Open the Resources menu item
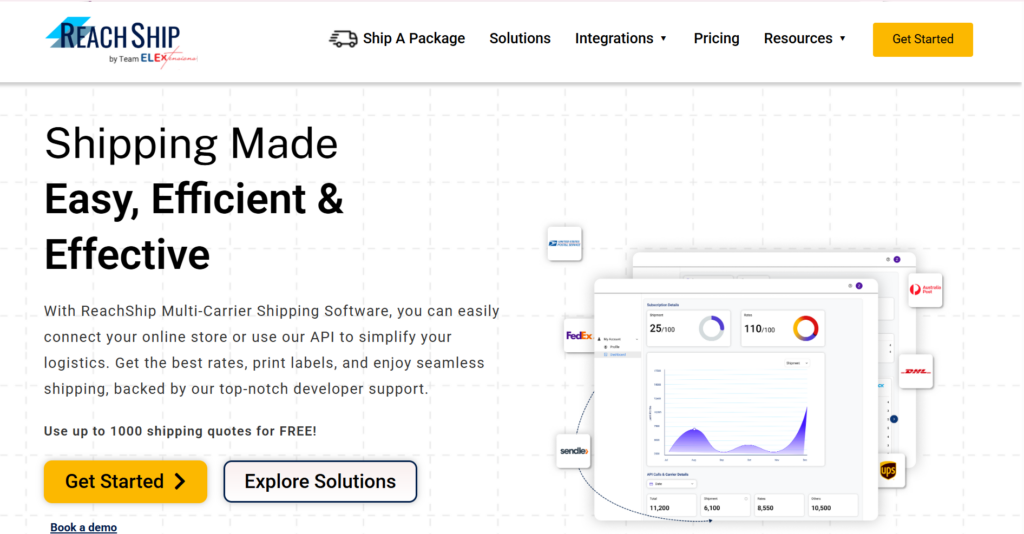 [798, 39]
